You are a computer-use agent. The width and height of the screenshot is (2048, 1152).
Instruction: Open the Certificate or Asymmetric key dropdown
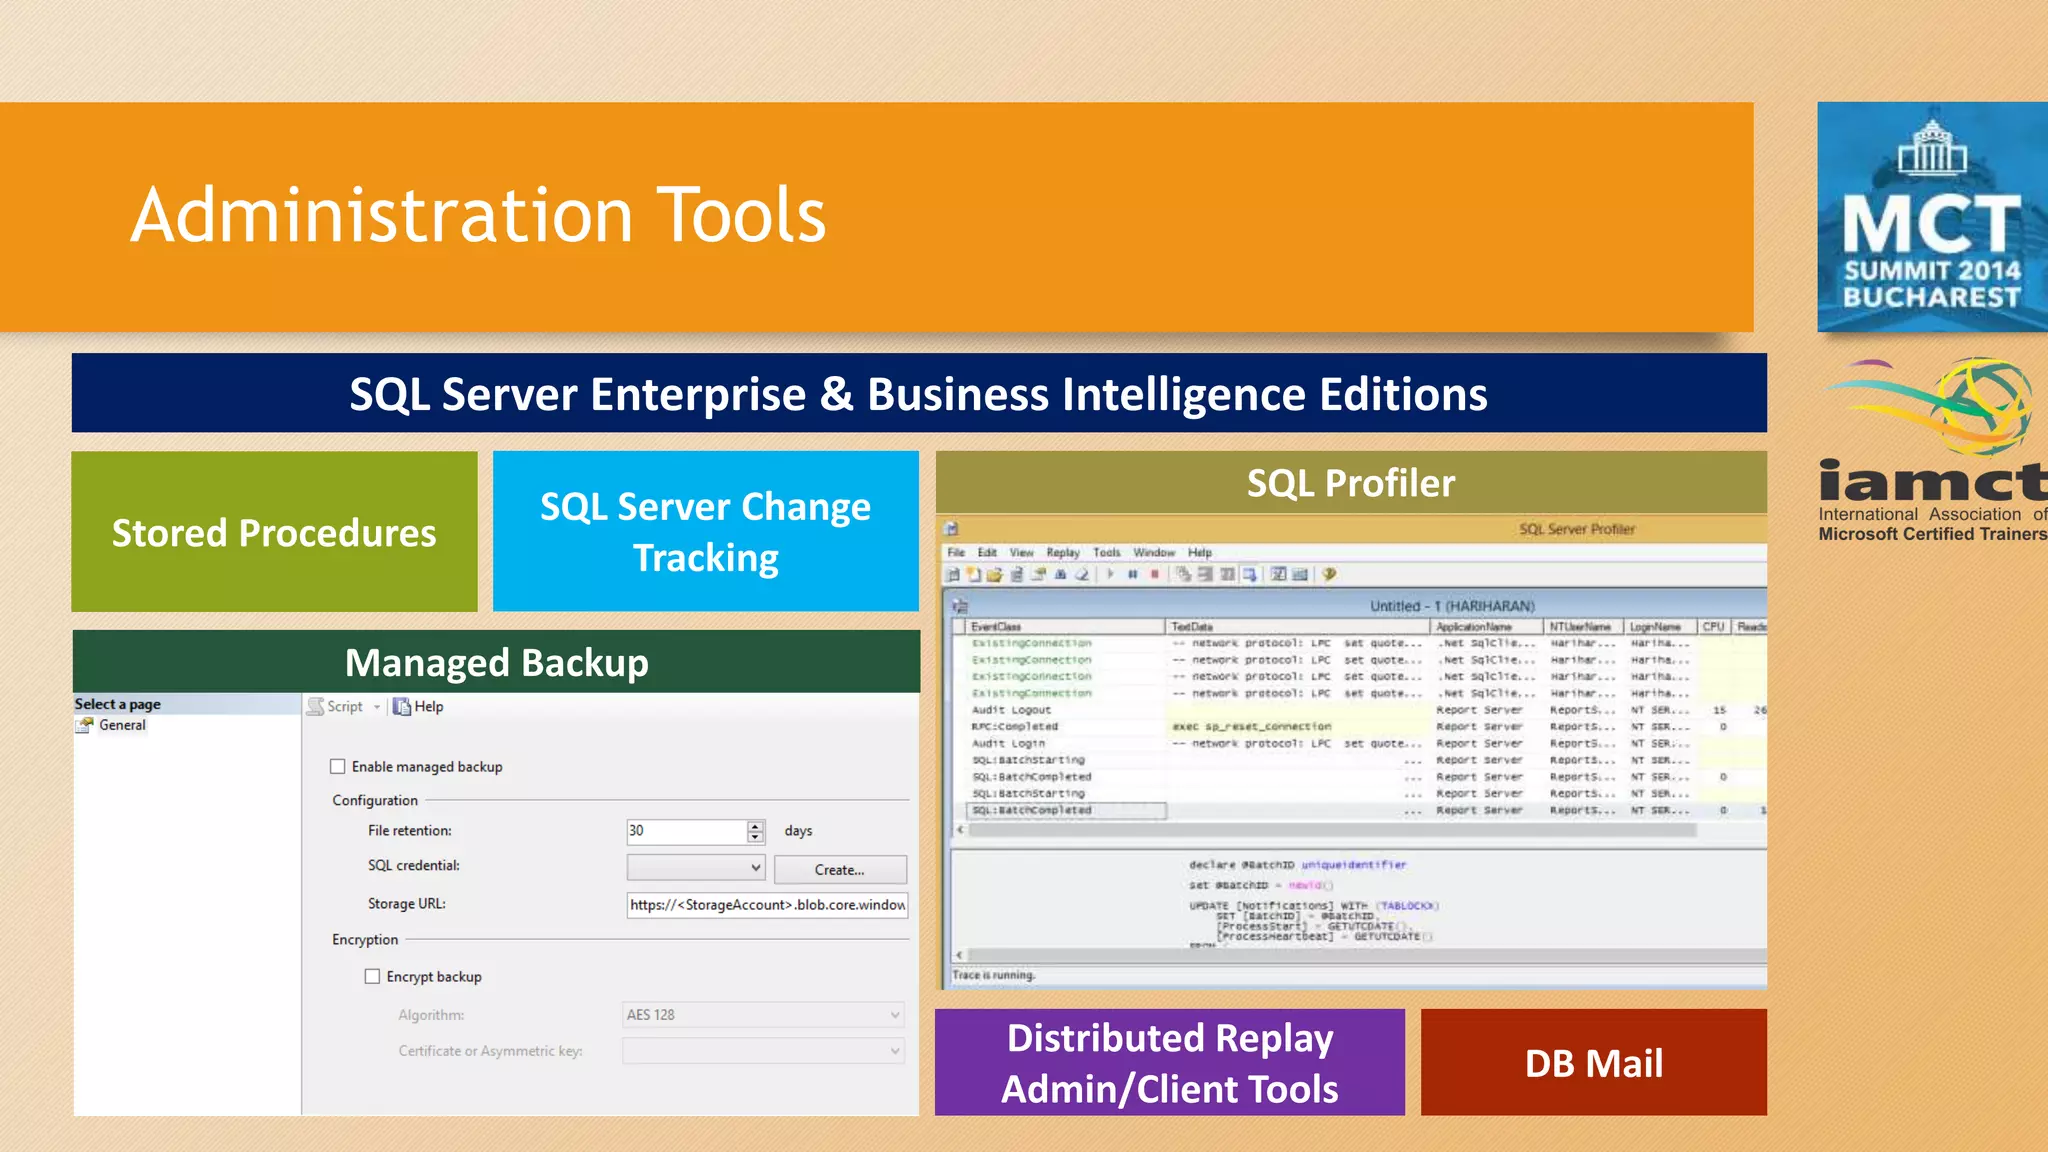[895, 1051]
